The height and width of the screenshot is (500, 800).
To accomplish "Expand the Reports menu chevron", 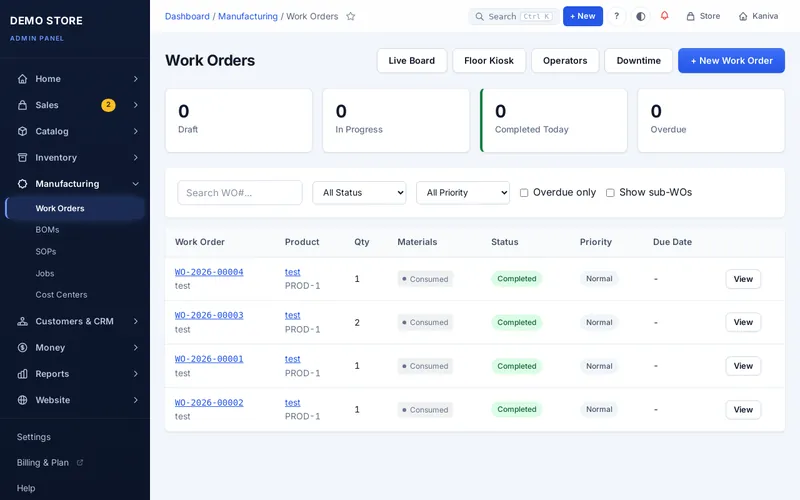I will point(136,374).
